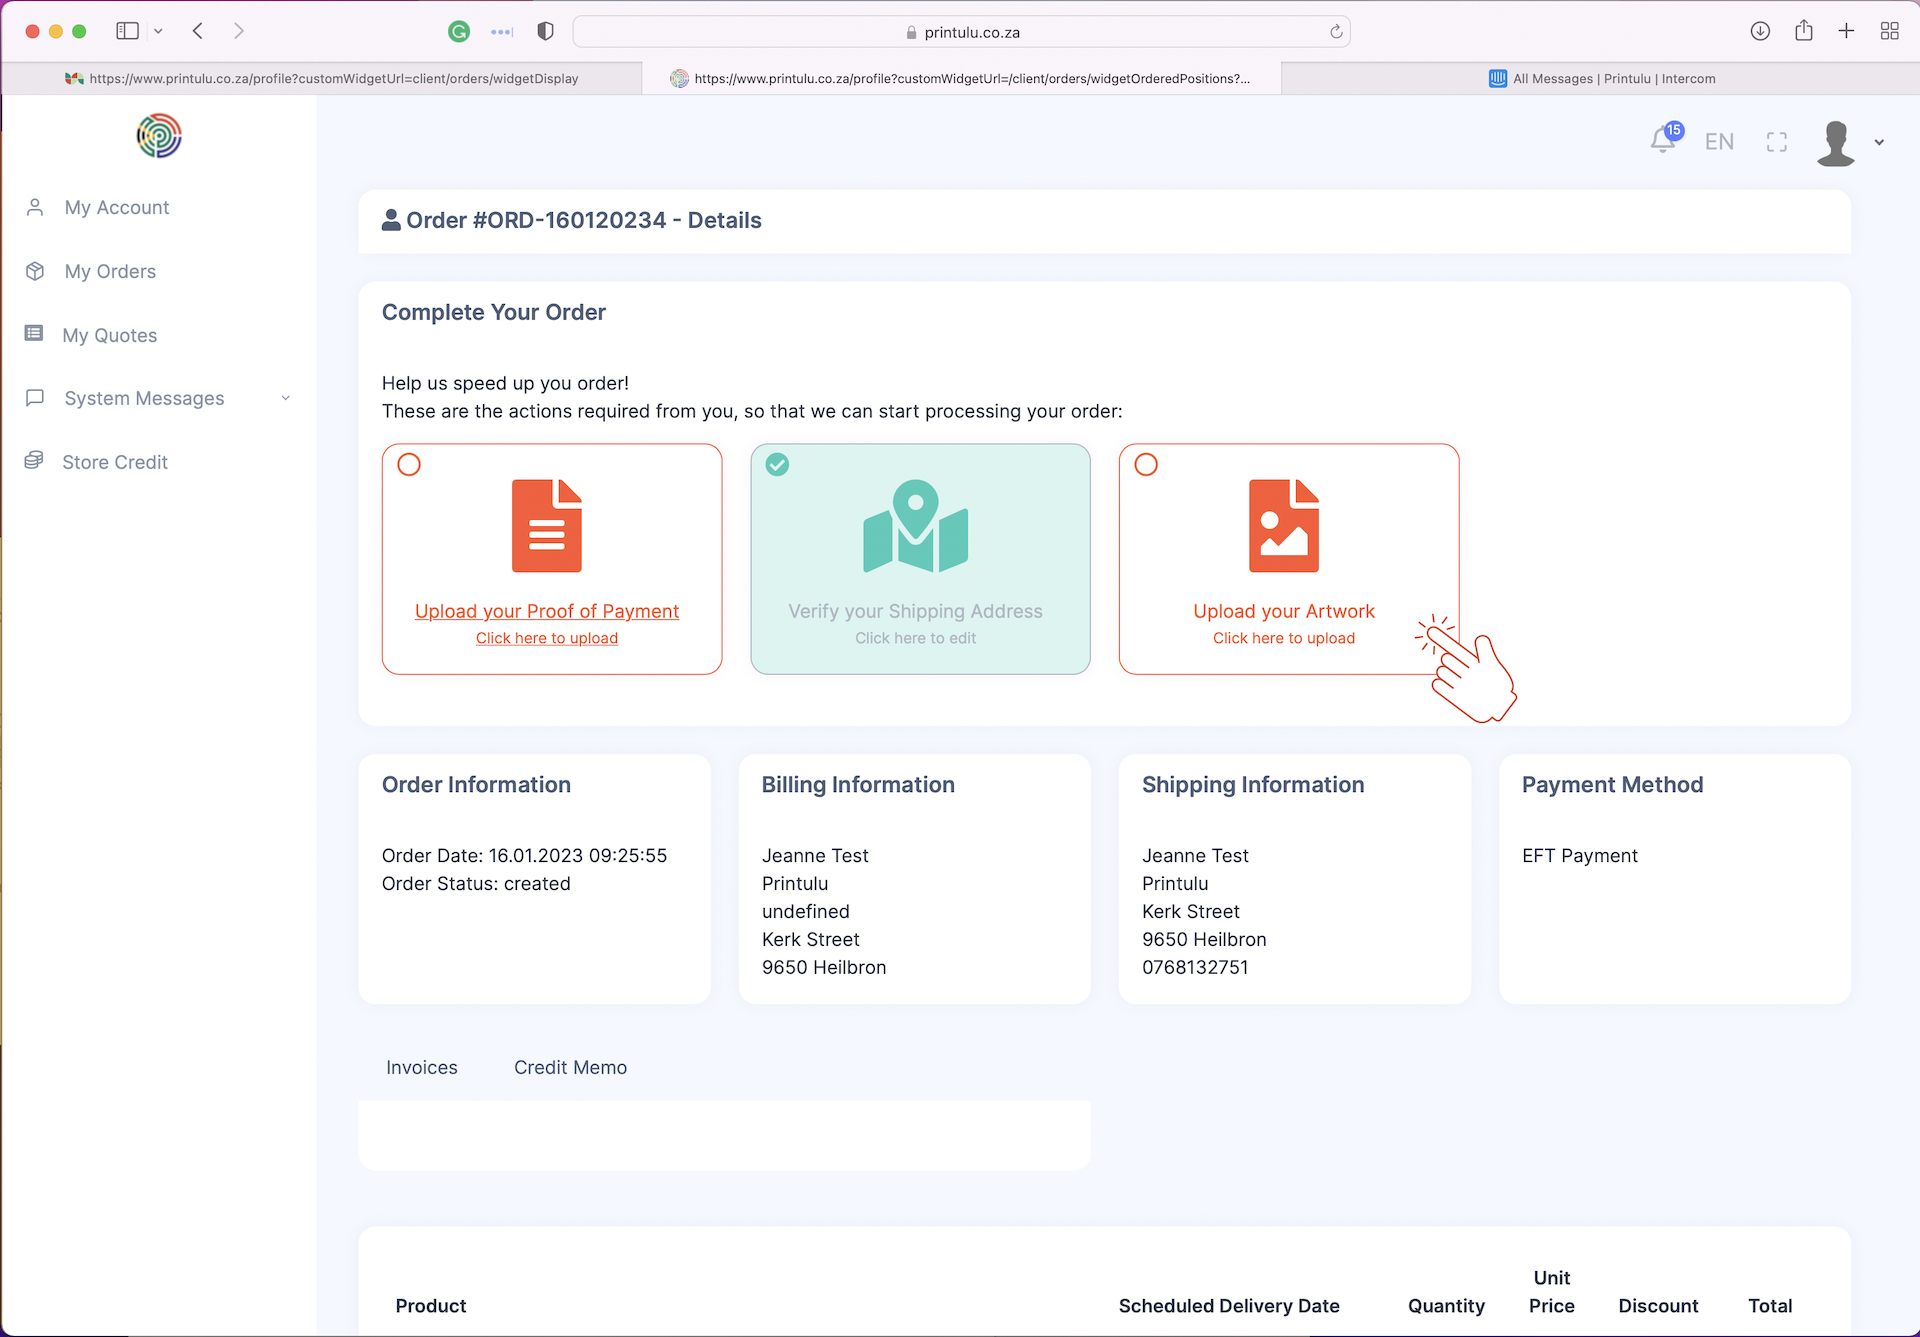Click the Order Status: created text
Image resolution: width=1920 pixels, height=1337 pixels.
tap(476, 883)
